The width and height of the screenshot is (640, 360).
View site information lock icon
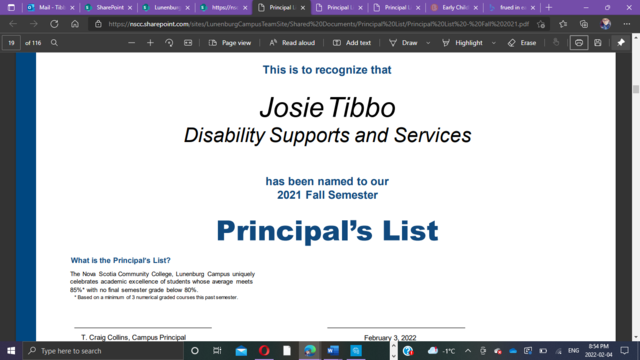click(x=98, y=24)
